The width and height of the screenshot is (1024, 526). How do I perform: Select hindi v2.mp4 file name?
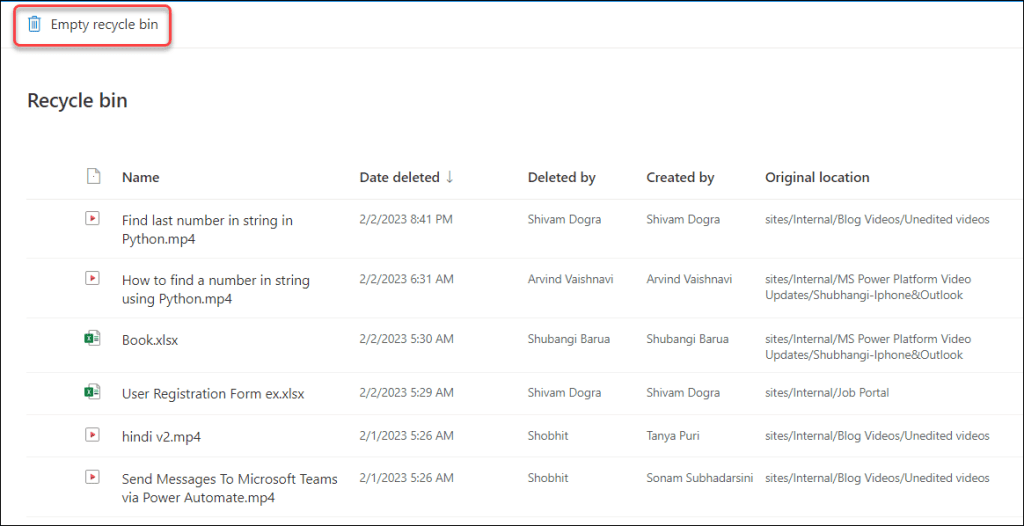[161, 436]
